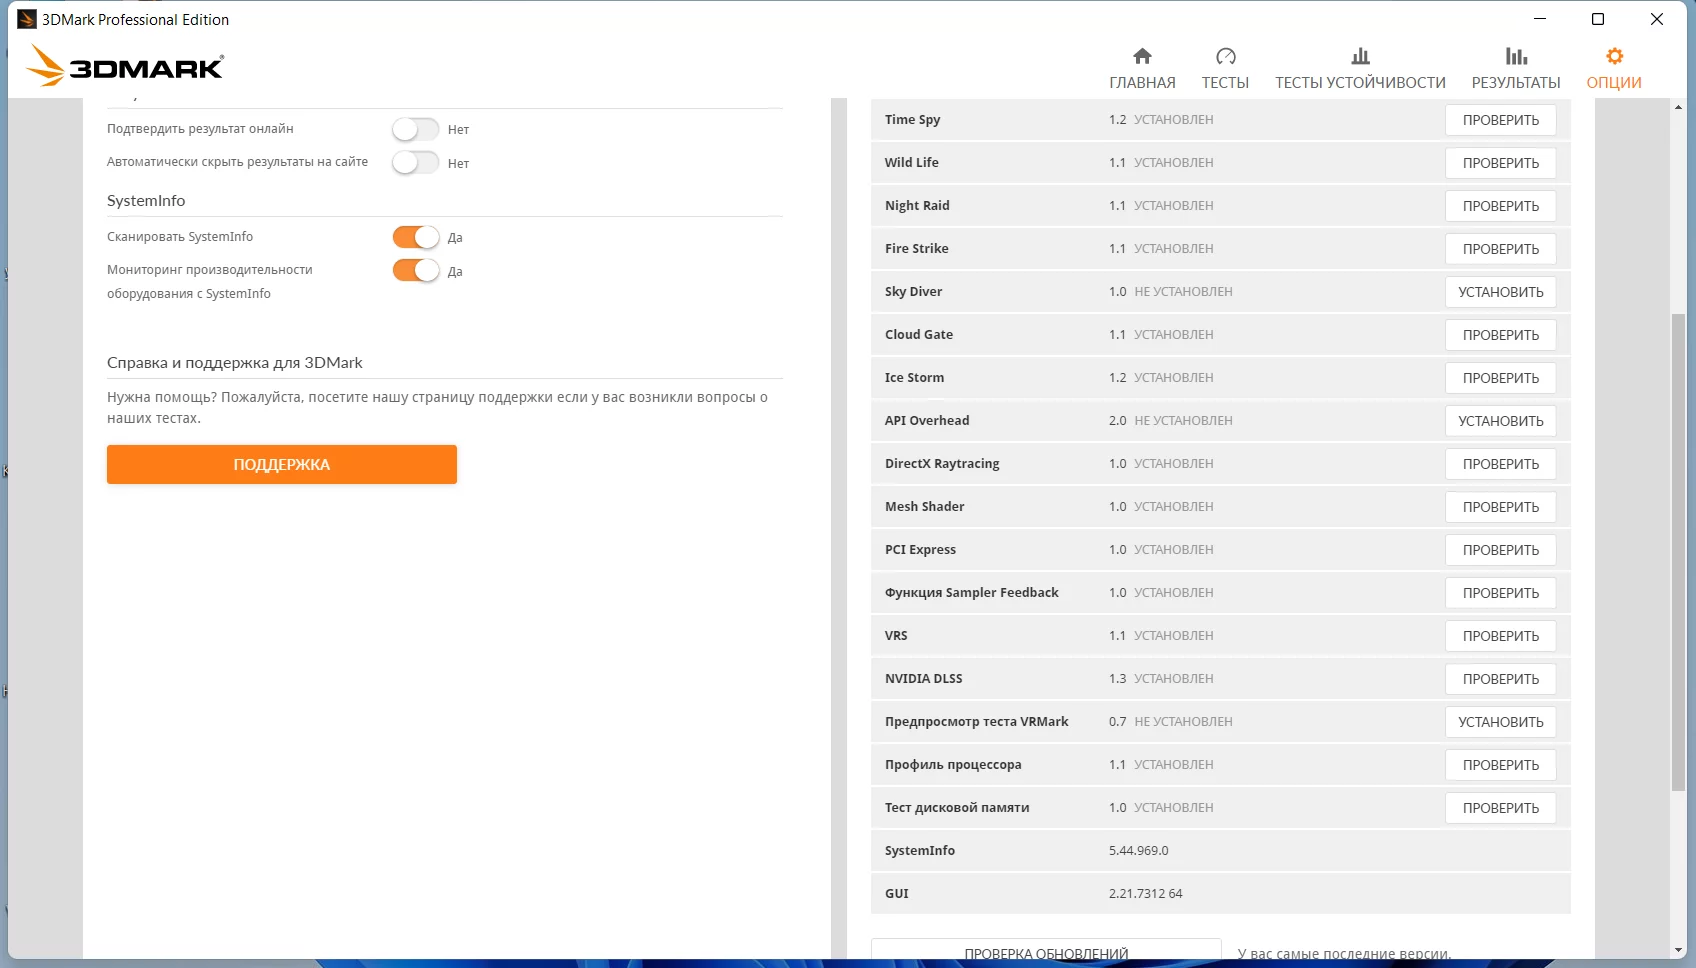Viewport: 1696px width, 968px height.
Task: Click the scrollbar down arrow
Action: pos(1678,950)
